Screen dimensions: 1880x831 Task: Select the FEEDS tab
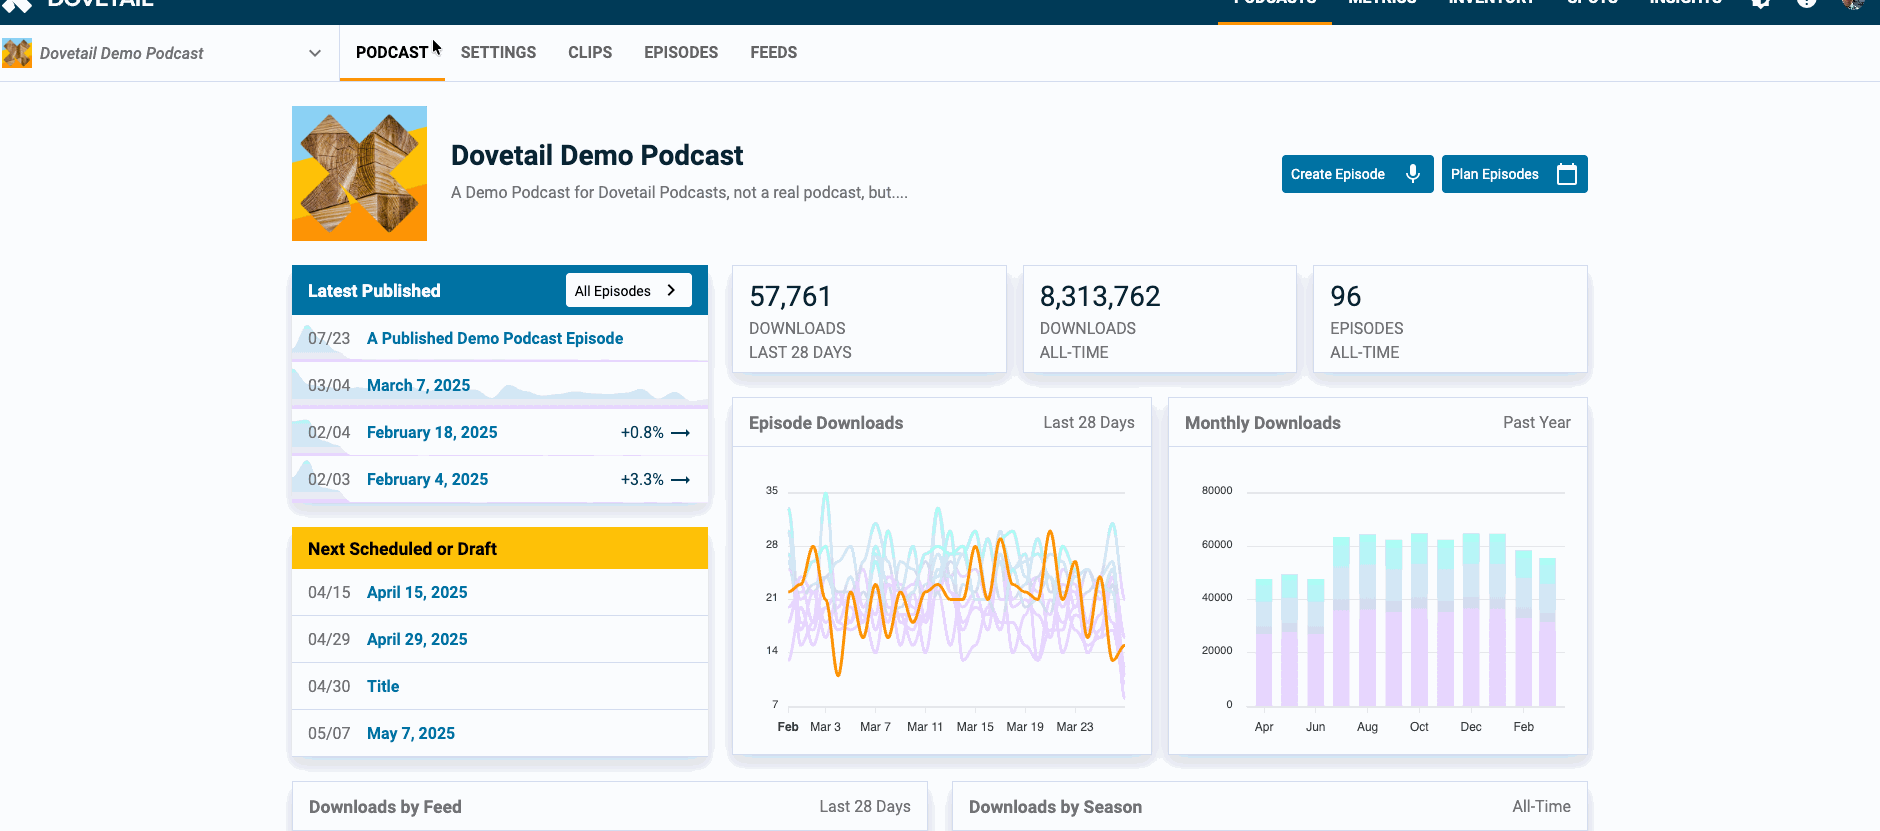[773, 53]
